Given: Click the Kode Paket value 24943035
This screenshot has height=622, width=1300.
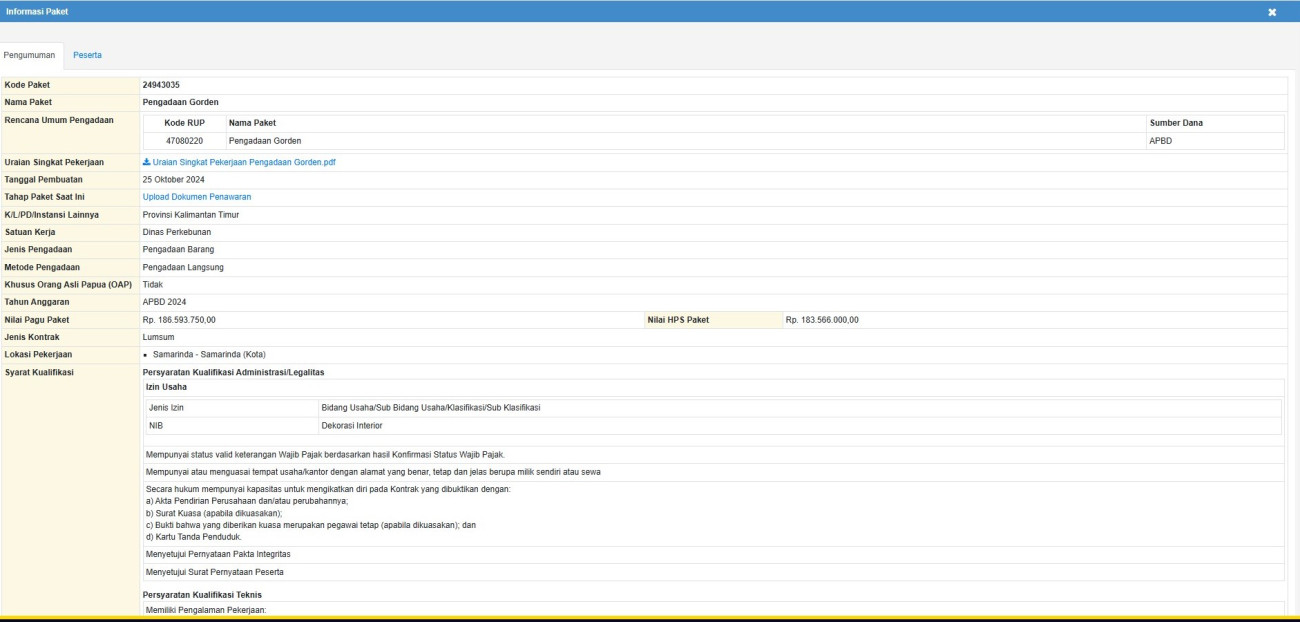Looking at the screenshot, I should click(161, 85).
